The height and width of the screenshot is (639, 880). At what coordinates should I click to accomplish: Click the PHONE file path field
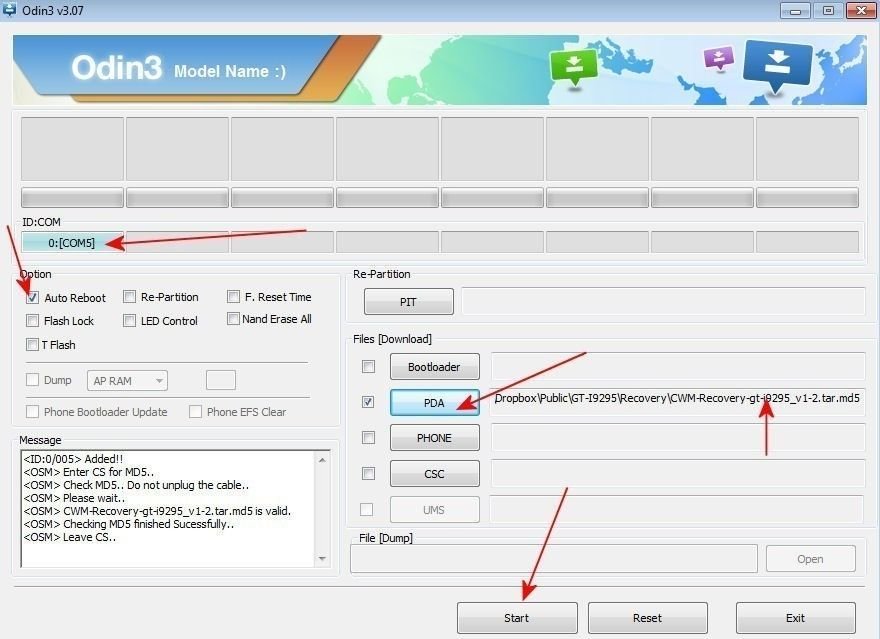(x=678, y=437)
